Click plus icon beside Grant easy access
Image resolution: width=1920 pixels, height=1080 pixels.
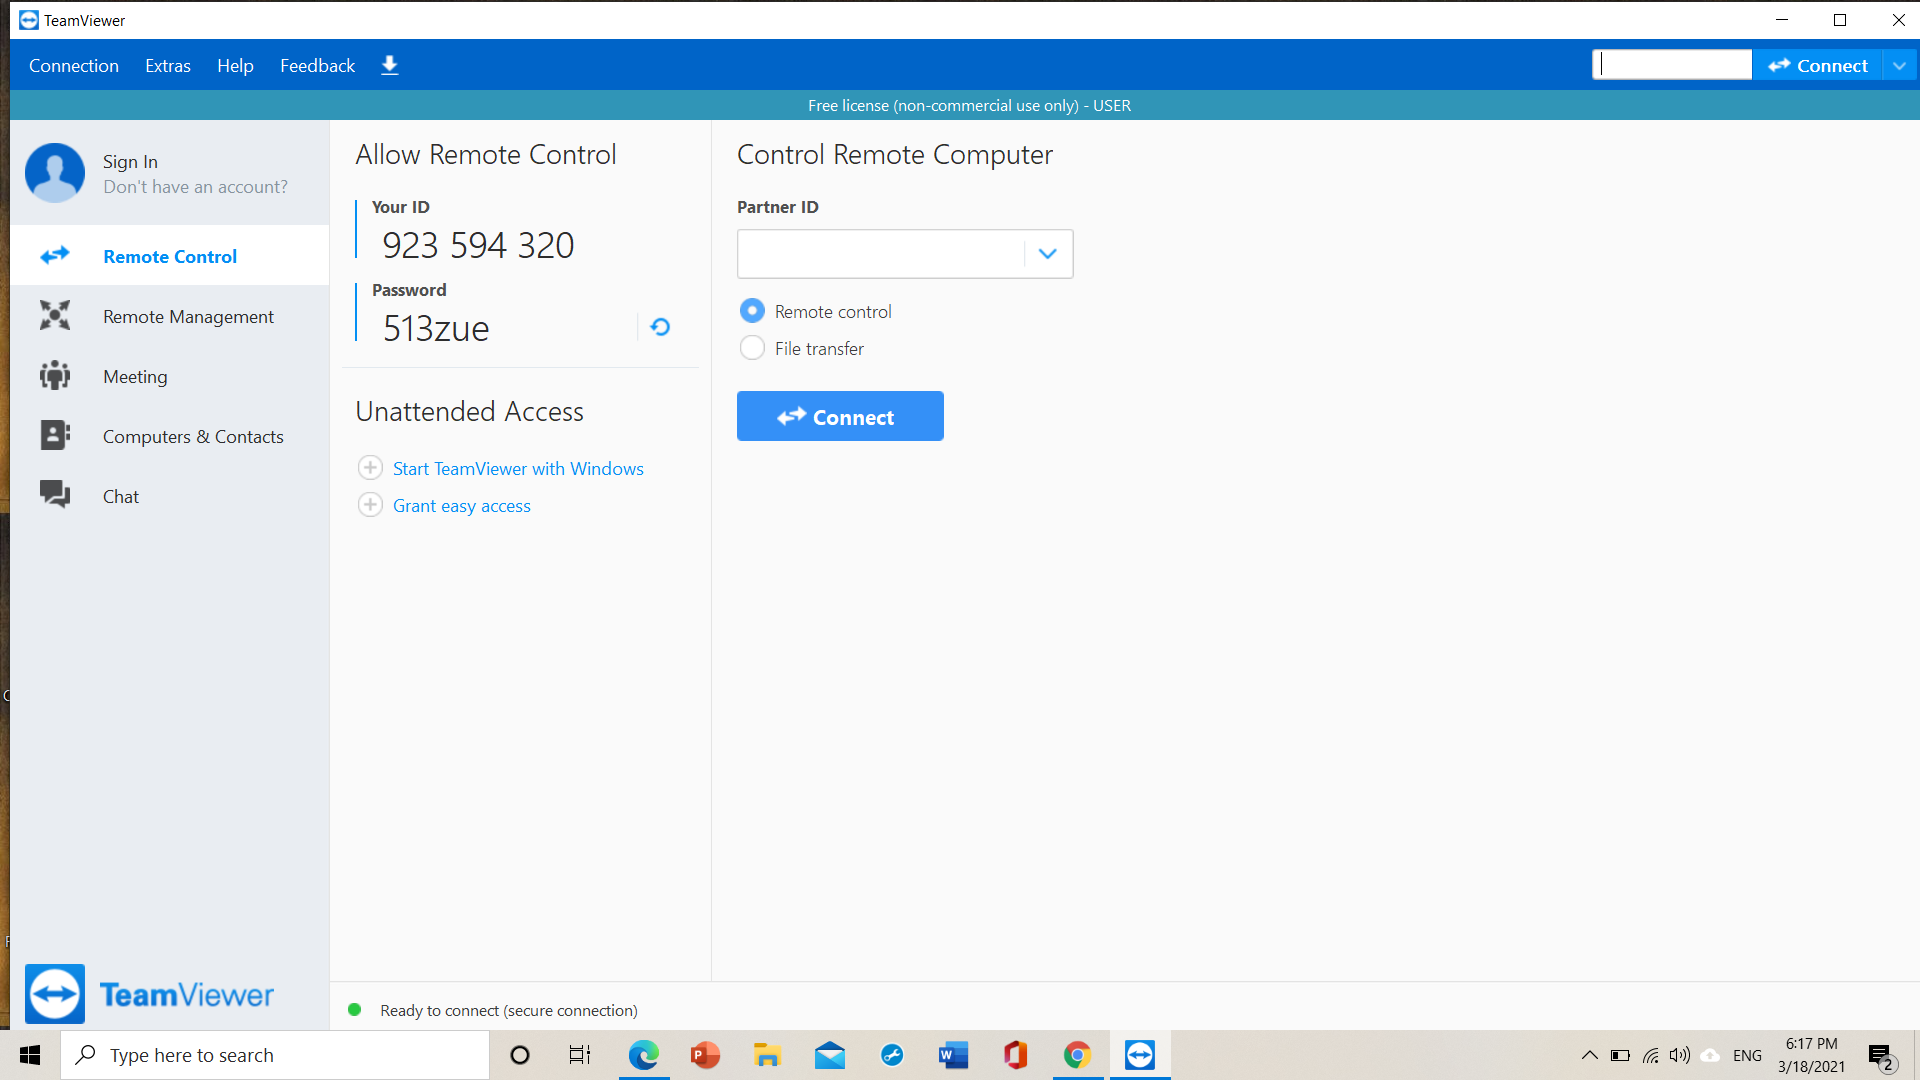click(370, 505)
